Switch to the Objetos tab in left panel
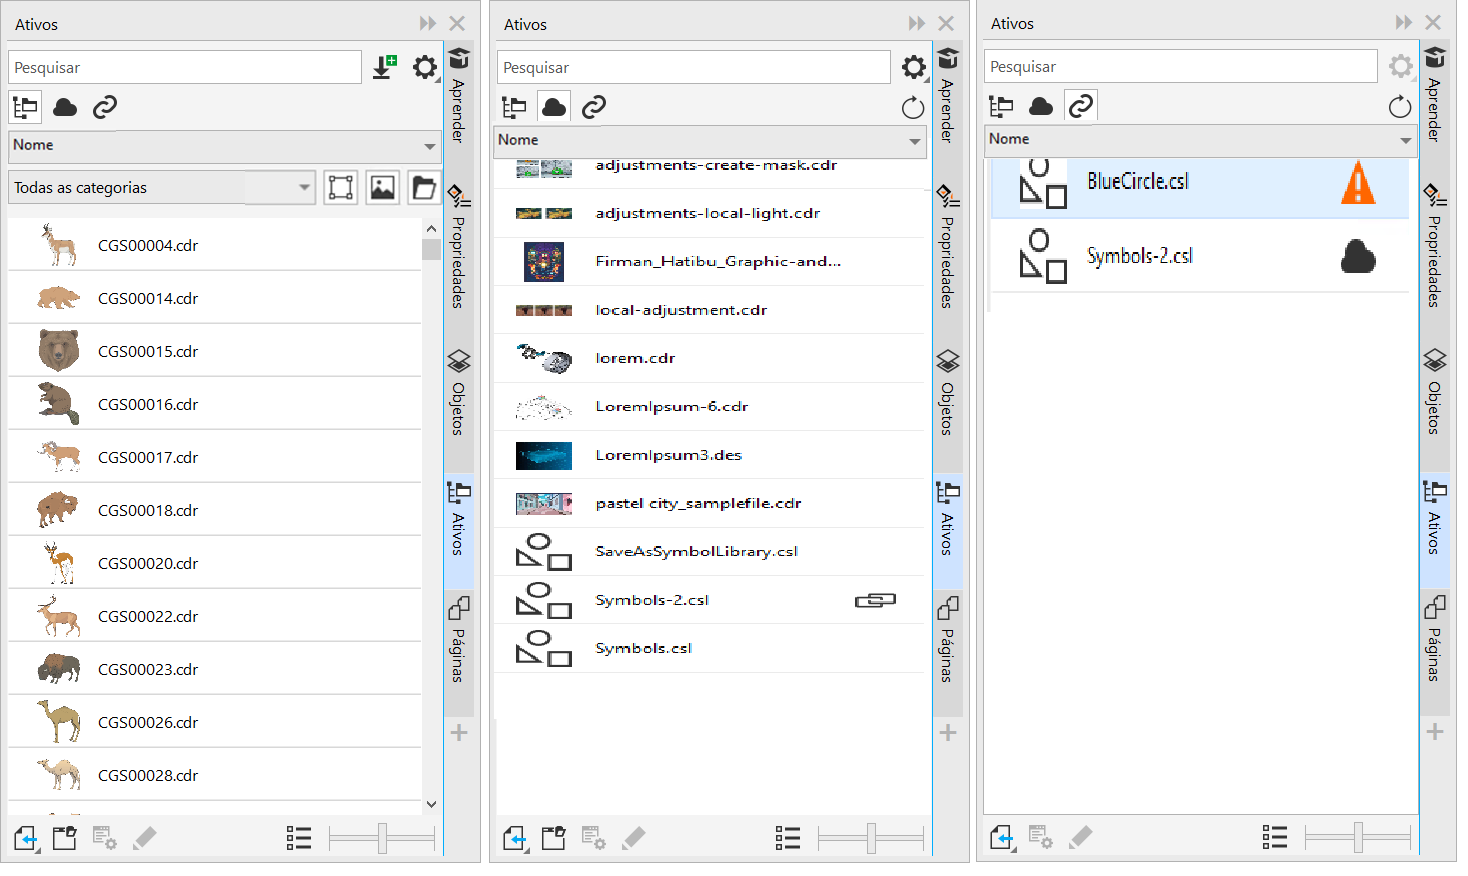 tap(458, 393)
